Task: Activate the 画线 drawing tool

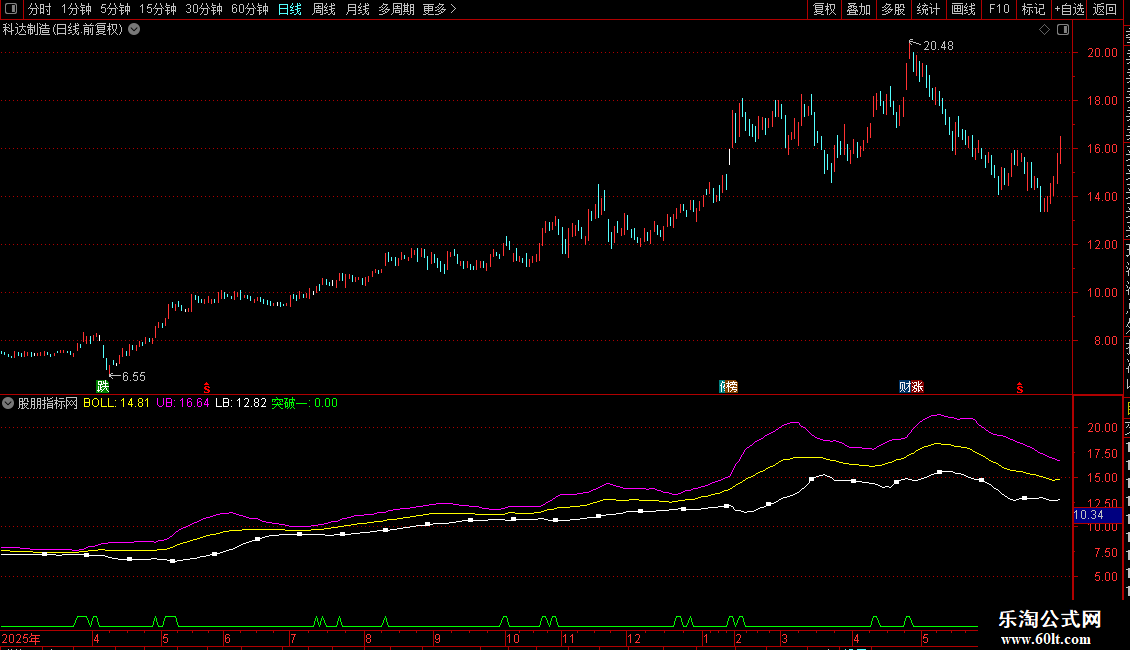Action: (963, 9)
